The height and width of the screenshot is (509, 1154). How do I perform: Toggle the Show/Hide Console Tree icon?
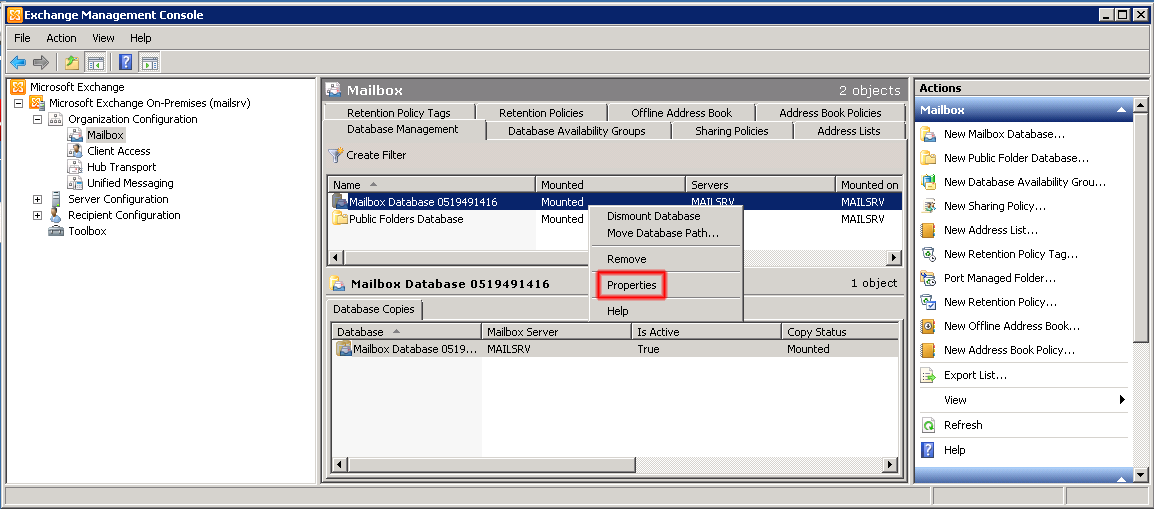click(x=94, y=63)
